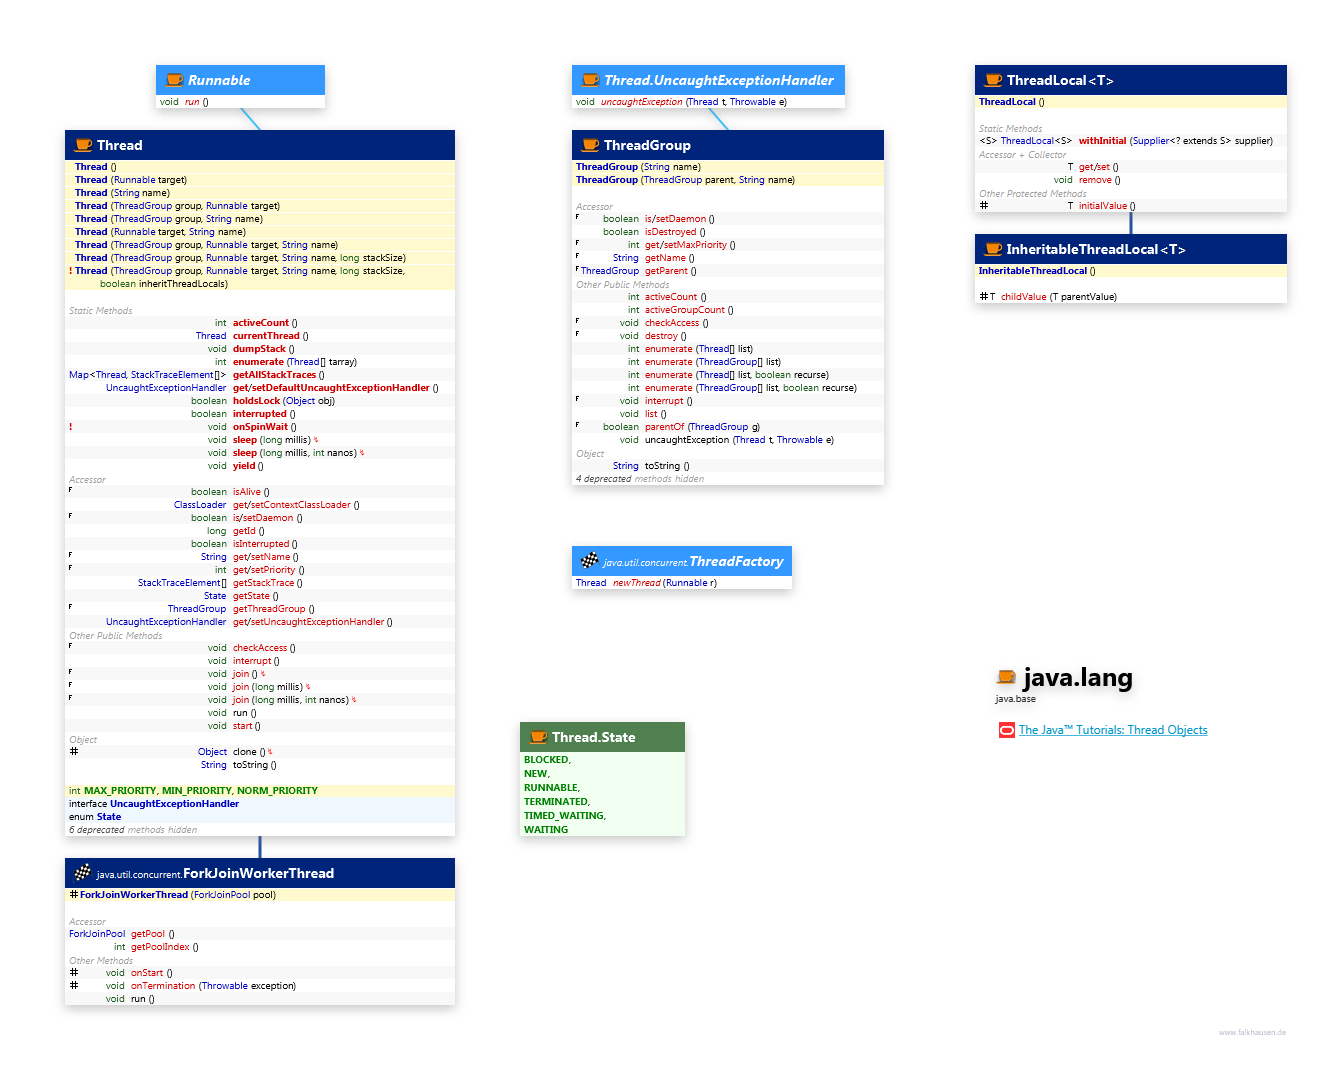Image resolution: width=1343 pixels, height=1078 pixels.
Task: Click the ThreadGroup class title
Action: coord(647,145)
